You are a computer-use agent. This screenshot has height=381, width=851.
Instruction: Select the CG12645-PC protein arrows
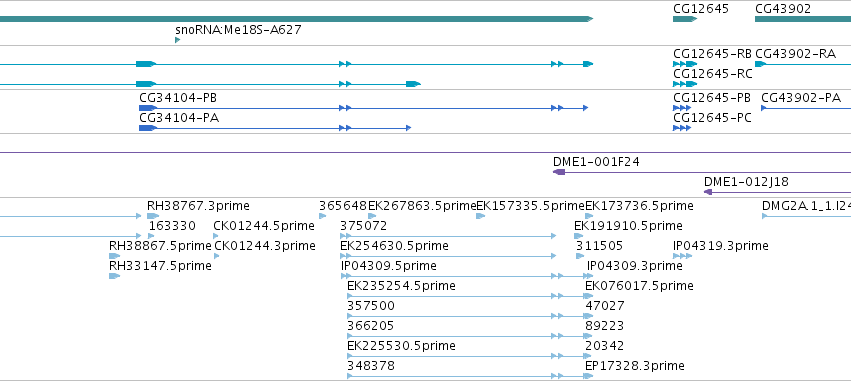682,128
